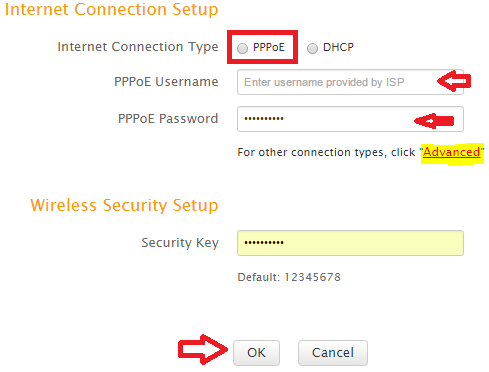Open the Advanced connection types link
Image resolution: width=489 pixels, height=372 pixels.
452,152
